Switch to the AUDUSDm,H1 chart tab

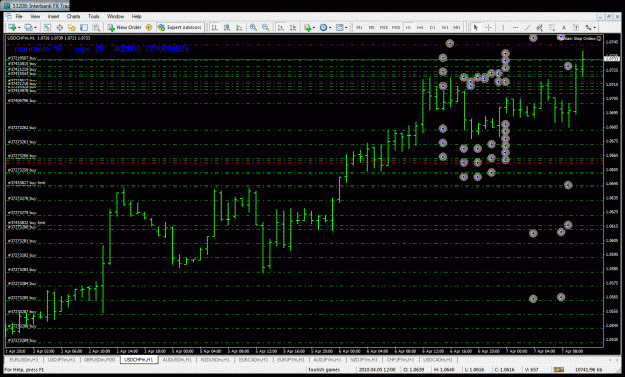177,359
